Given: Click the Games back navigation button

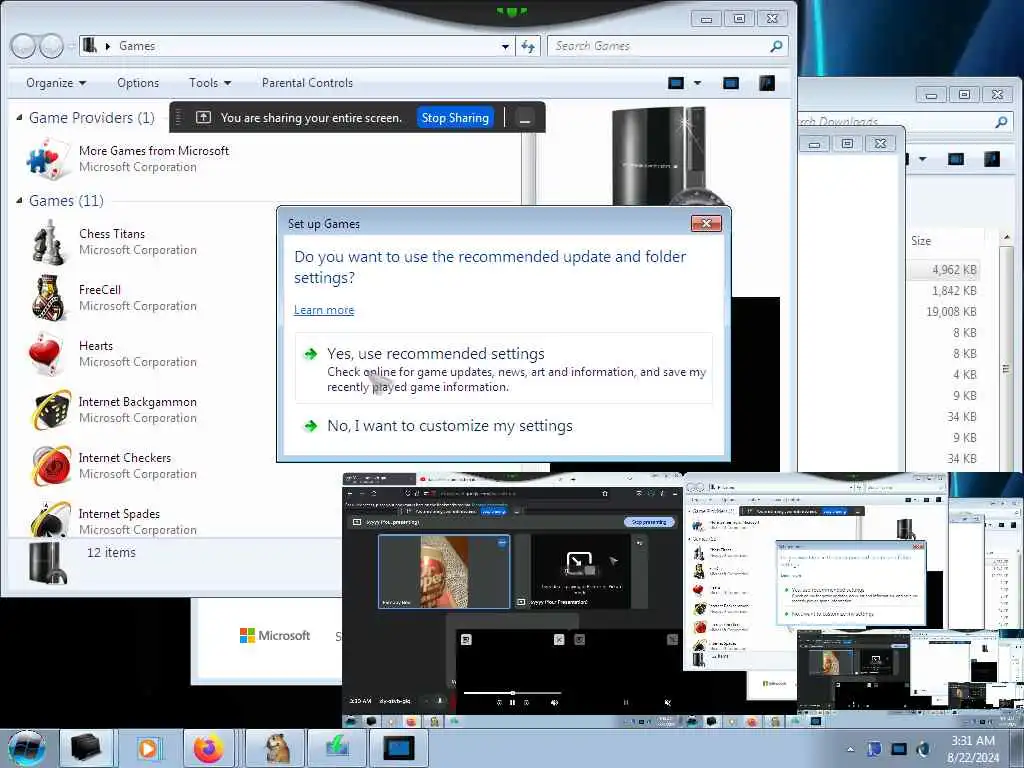Looking at the screenshot, I should click(x=24, y=46).
